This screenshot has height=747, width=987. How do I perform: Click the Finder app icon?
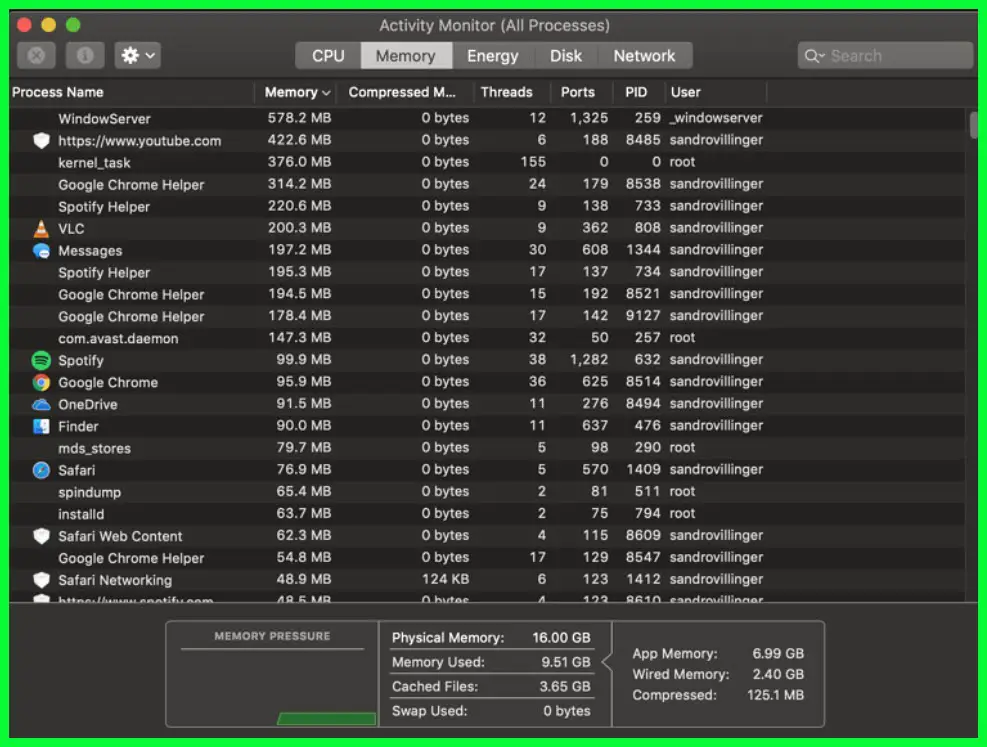pos(41,426)
